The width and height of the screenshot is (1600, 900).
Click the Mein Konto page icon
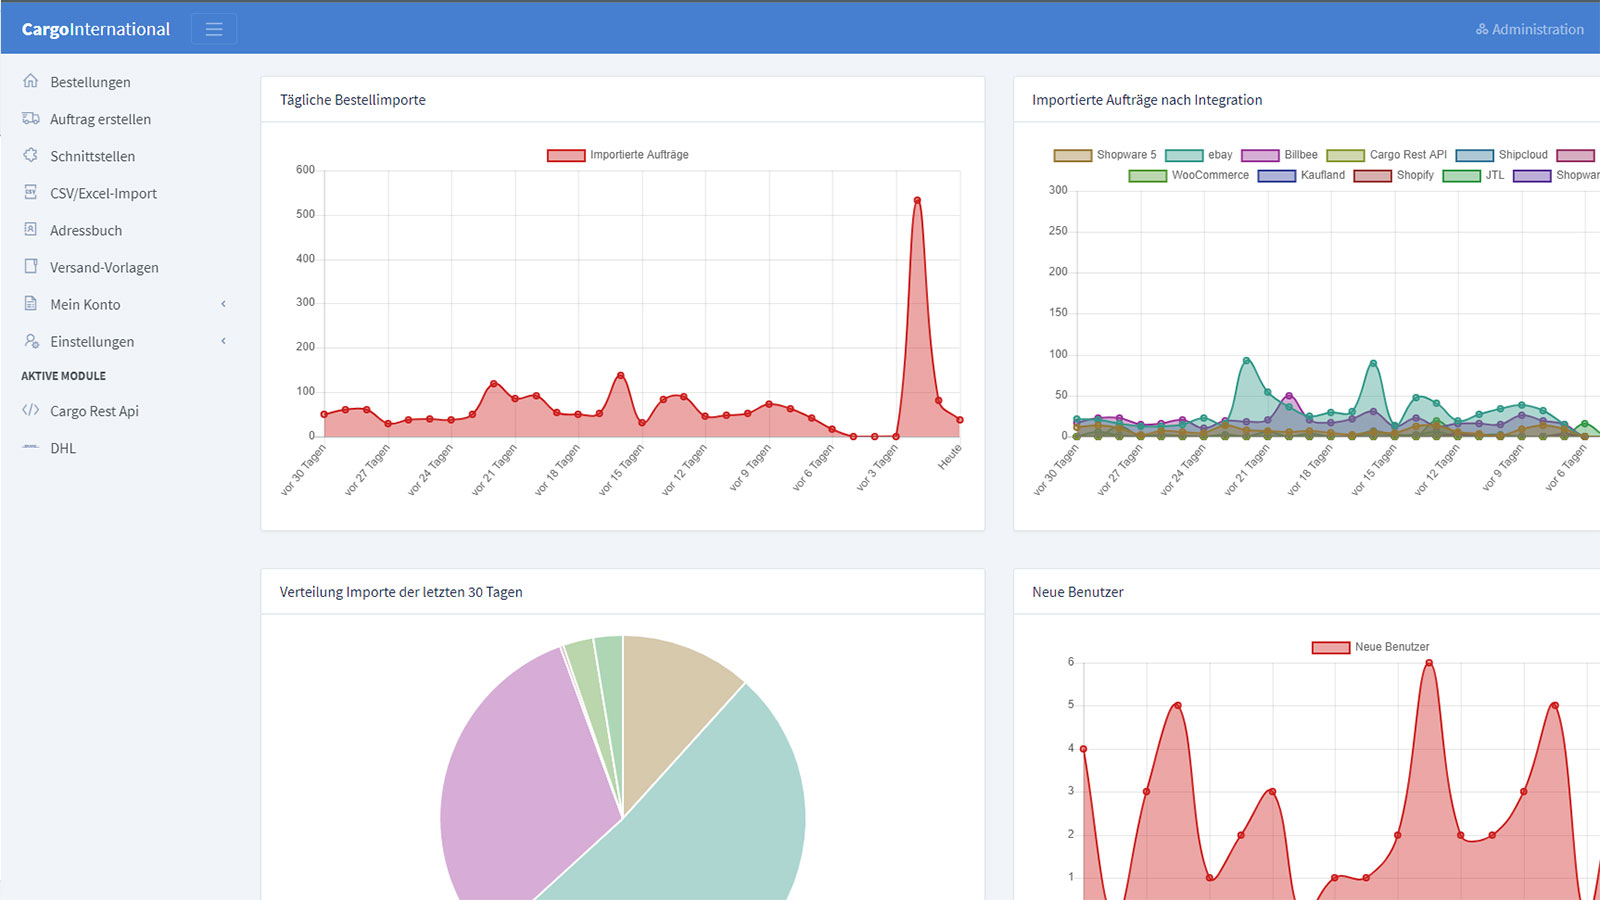(x=31, y=303)
